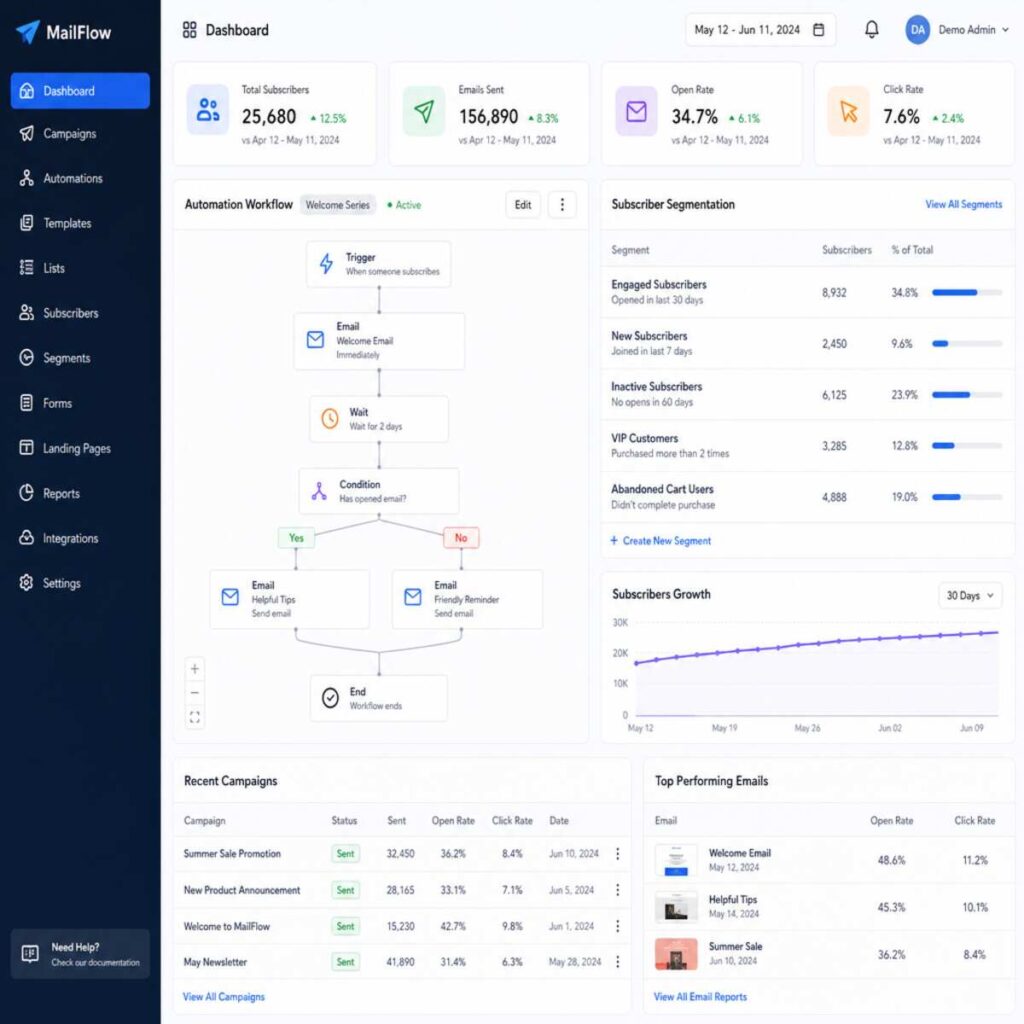Open Segments in sidebar

point(80,359)
